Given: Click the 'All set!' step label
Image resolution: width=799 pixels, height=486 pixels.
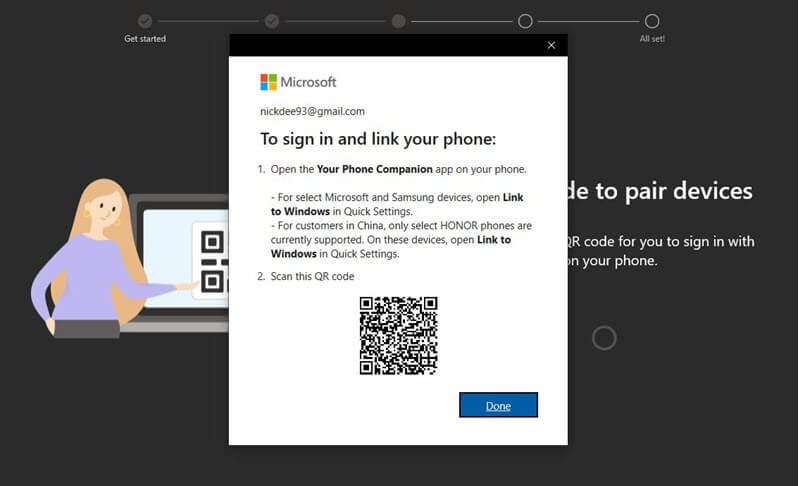Looking at the screenshot, I should (x=652, y=39).
